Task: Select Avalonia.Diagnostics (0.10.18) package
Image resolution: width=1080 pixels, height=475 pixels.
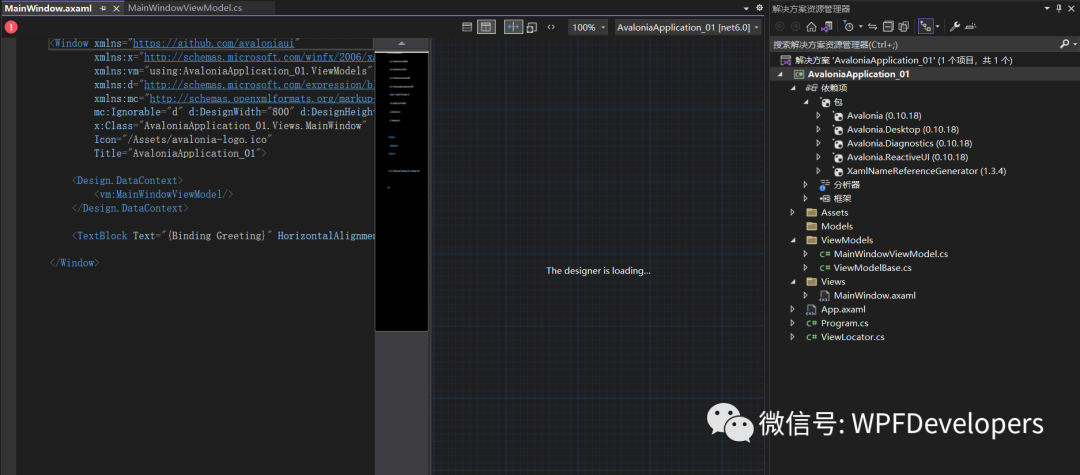Action: (x=909, y=143)
